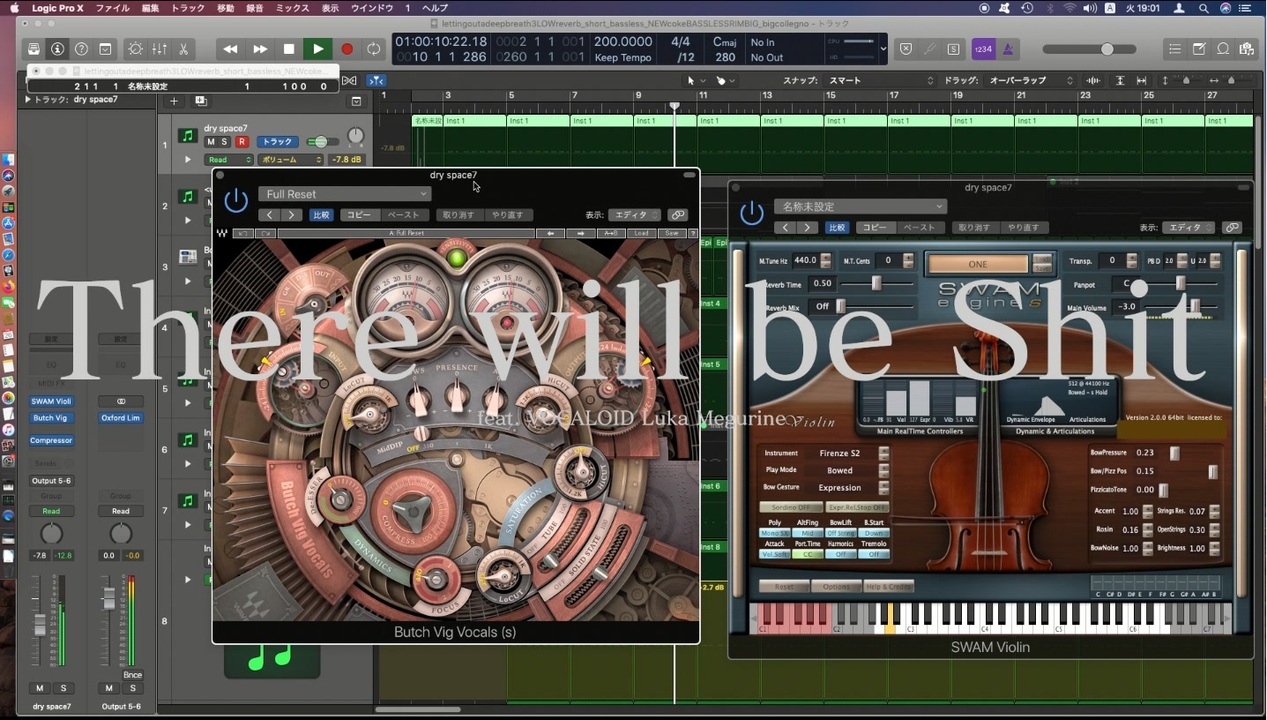The image size is (1267, 720).
Task: Toggle the Metronome click button
Action: pyautogui.click(x=1008, y=49)
